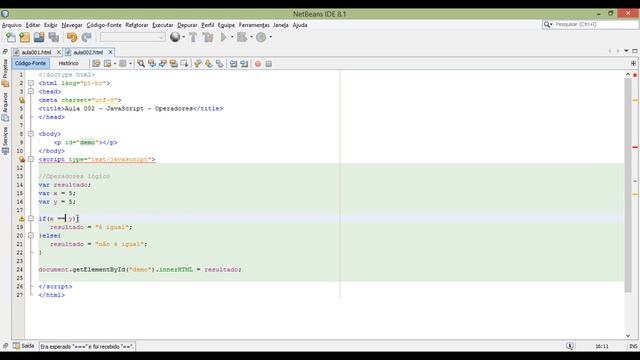Open the Debug Project dropdown arrow
The height and width of the screenshot is (360, 640).
(x=251, y=37)
